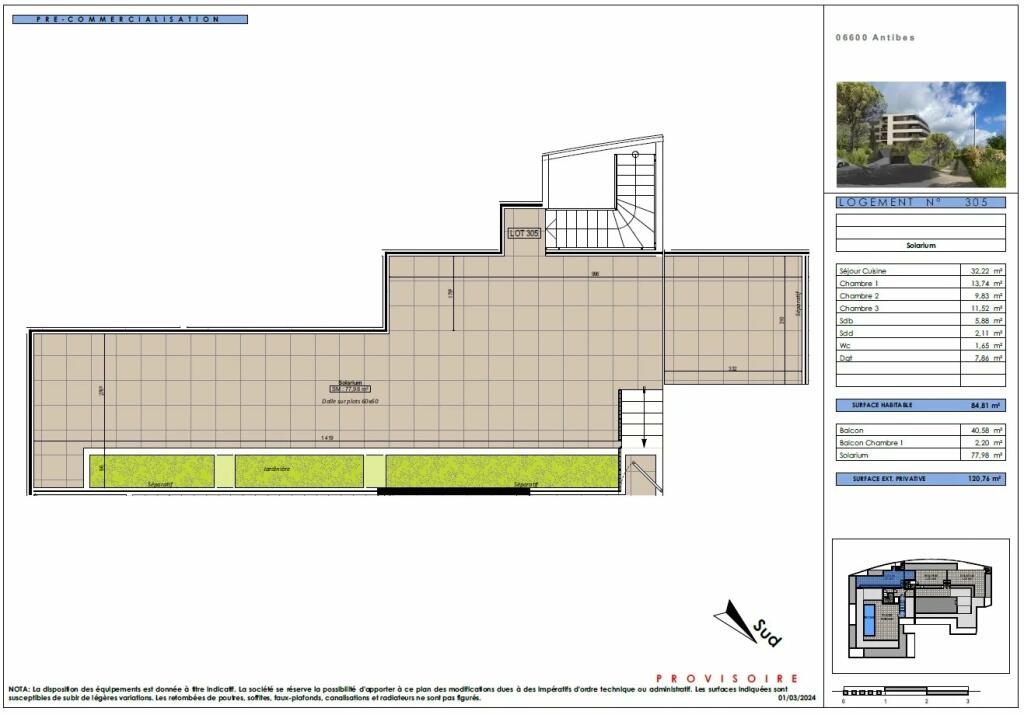Select the middle Jardinière green planter
Screen dimensions: 1024x715
coord(285,470)
